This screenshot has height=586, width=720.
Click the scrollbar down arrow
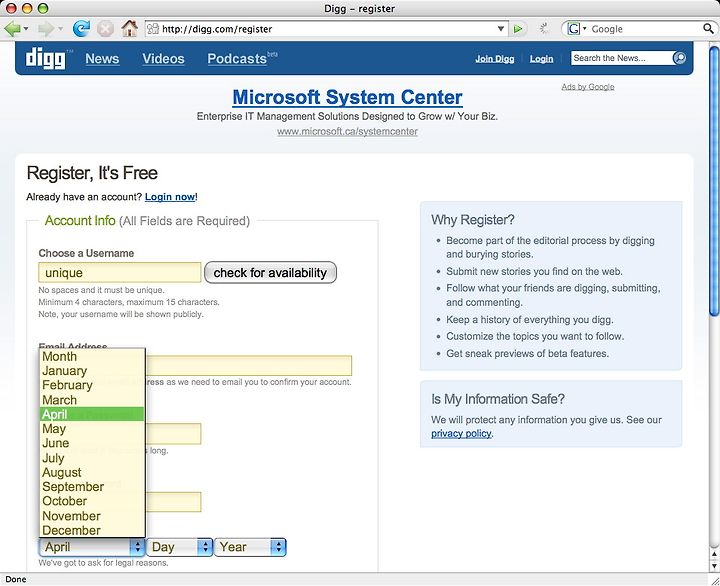[714, 566]
